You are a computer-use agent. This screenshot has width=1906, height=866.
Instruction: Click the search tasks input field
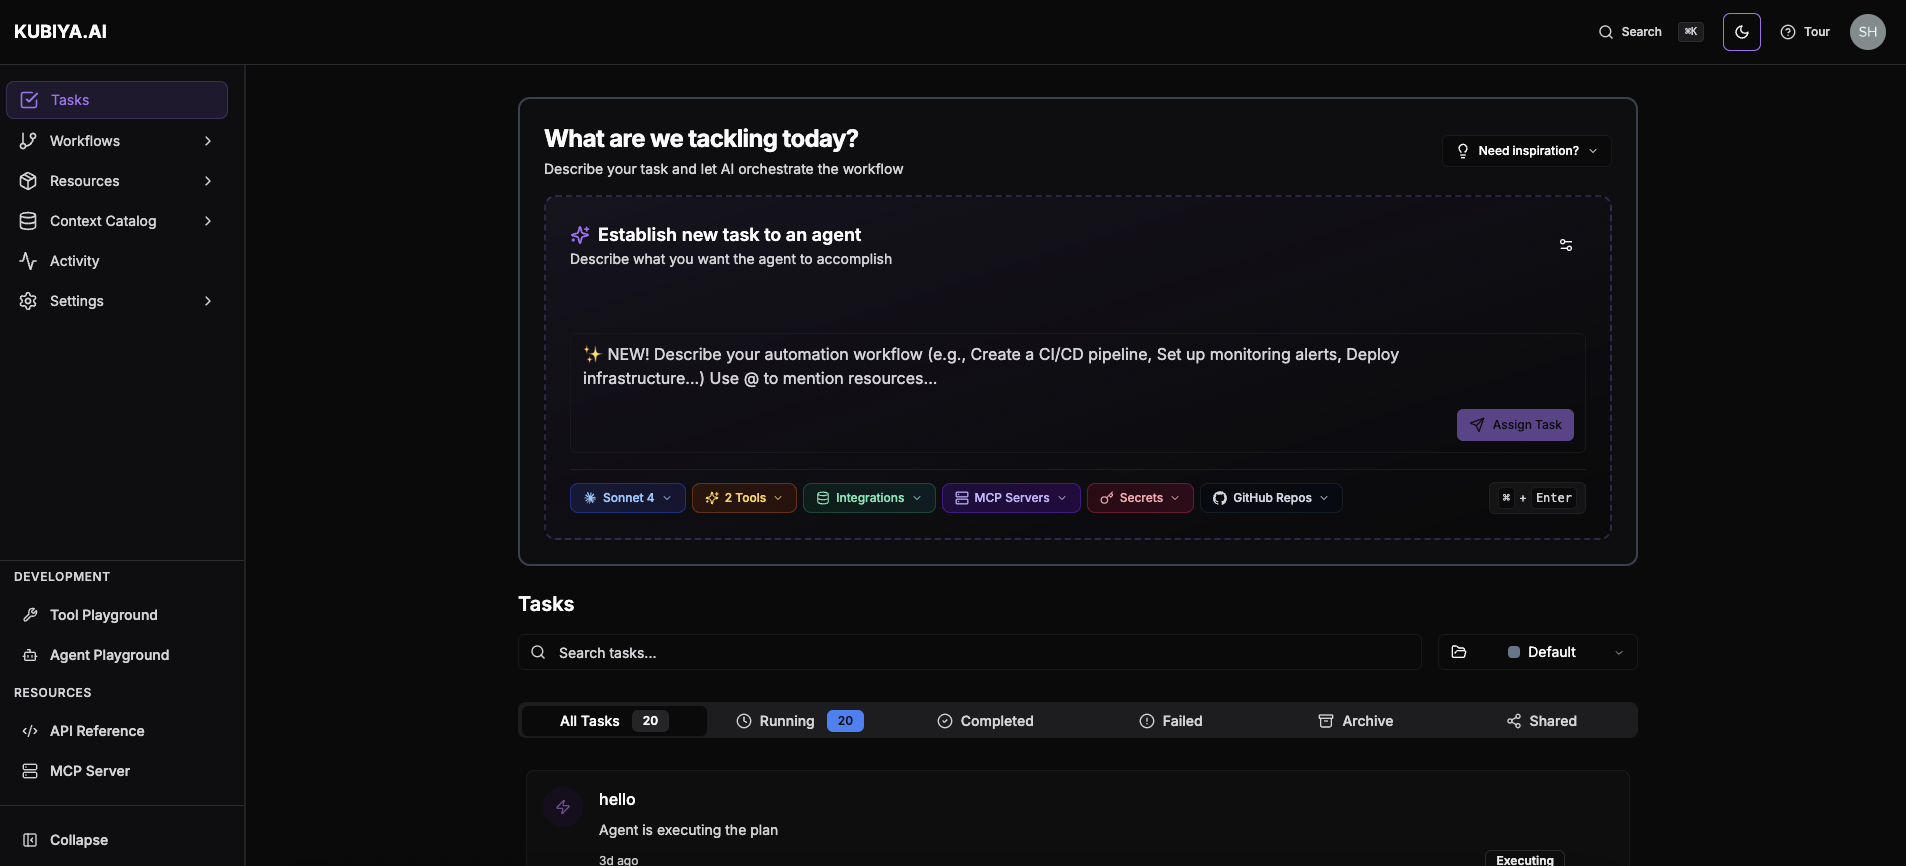pos(970,652)
